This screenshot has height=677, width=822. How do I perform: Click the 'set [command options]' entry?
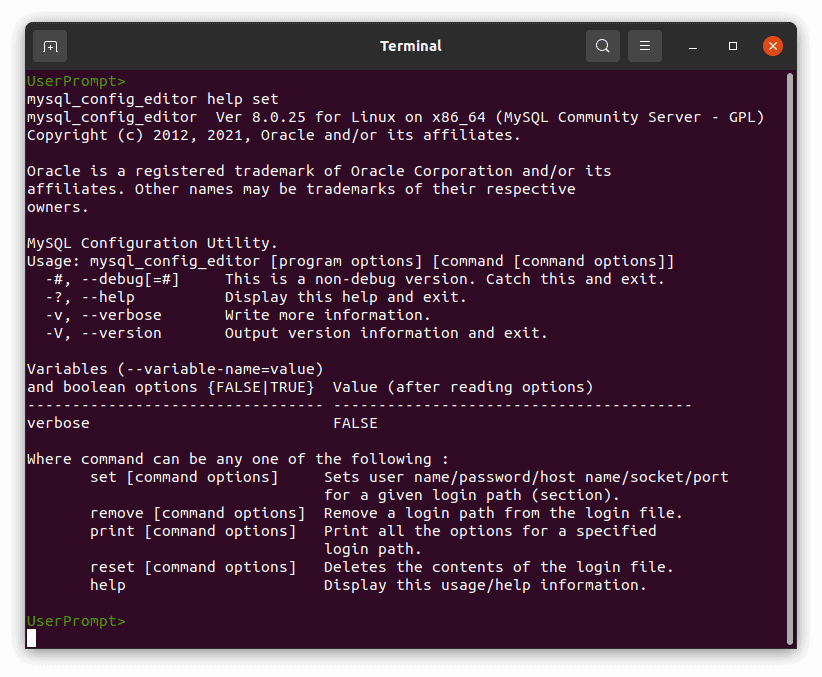[184, 477]
